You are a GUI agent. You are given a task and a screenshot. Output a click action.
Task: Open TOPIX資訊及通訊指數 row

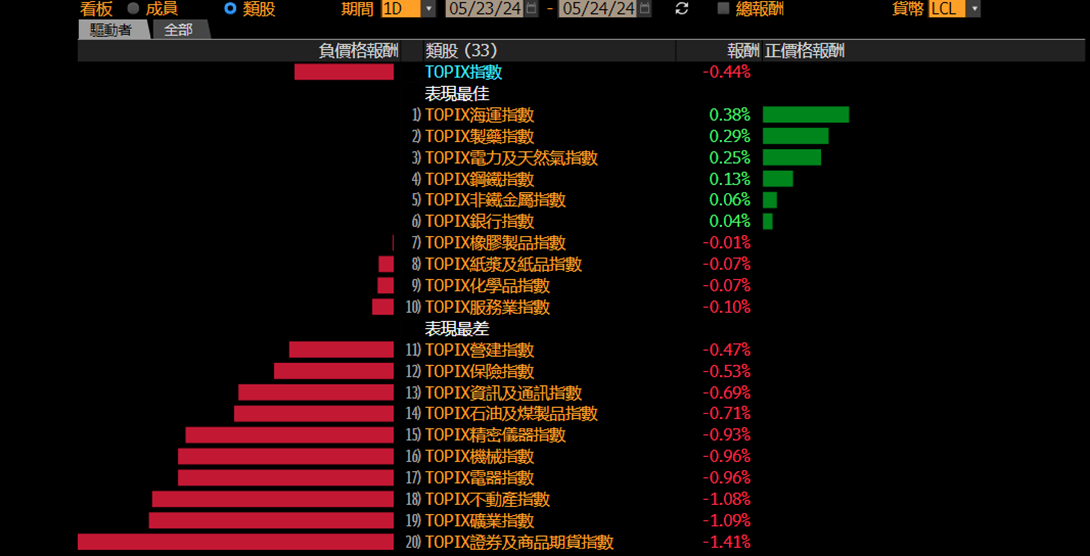(503, 393)
